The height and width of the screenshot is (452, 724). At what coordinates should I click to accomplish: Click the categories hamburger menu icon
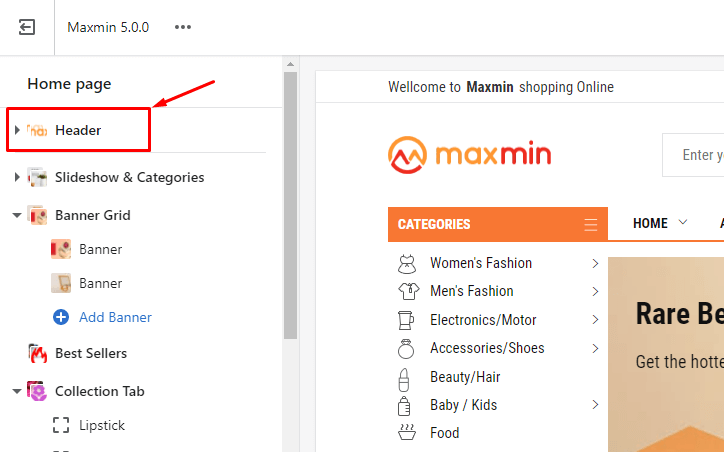pos(591,224)
